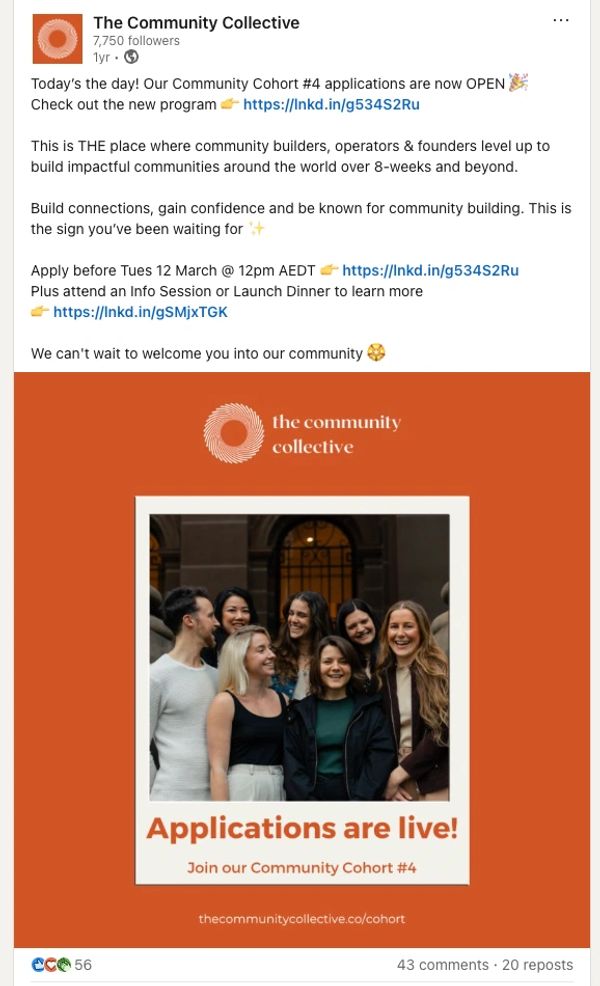
Task: Click the green celebrate reaction icon
Action: 64,965
